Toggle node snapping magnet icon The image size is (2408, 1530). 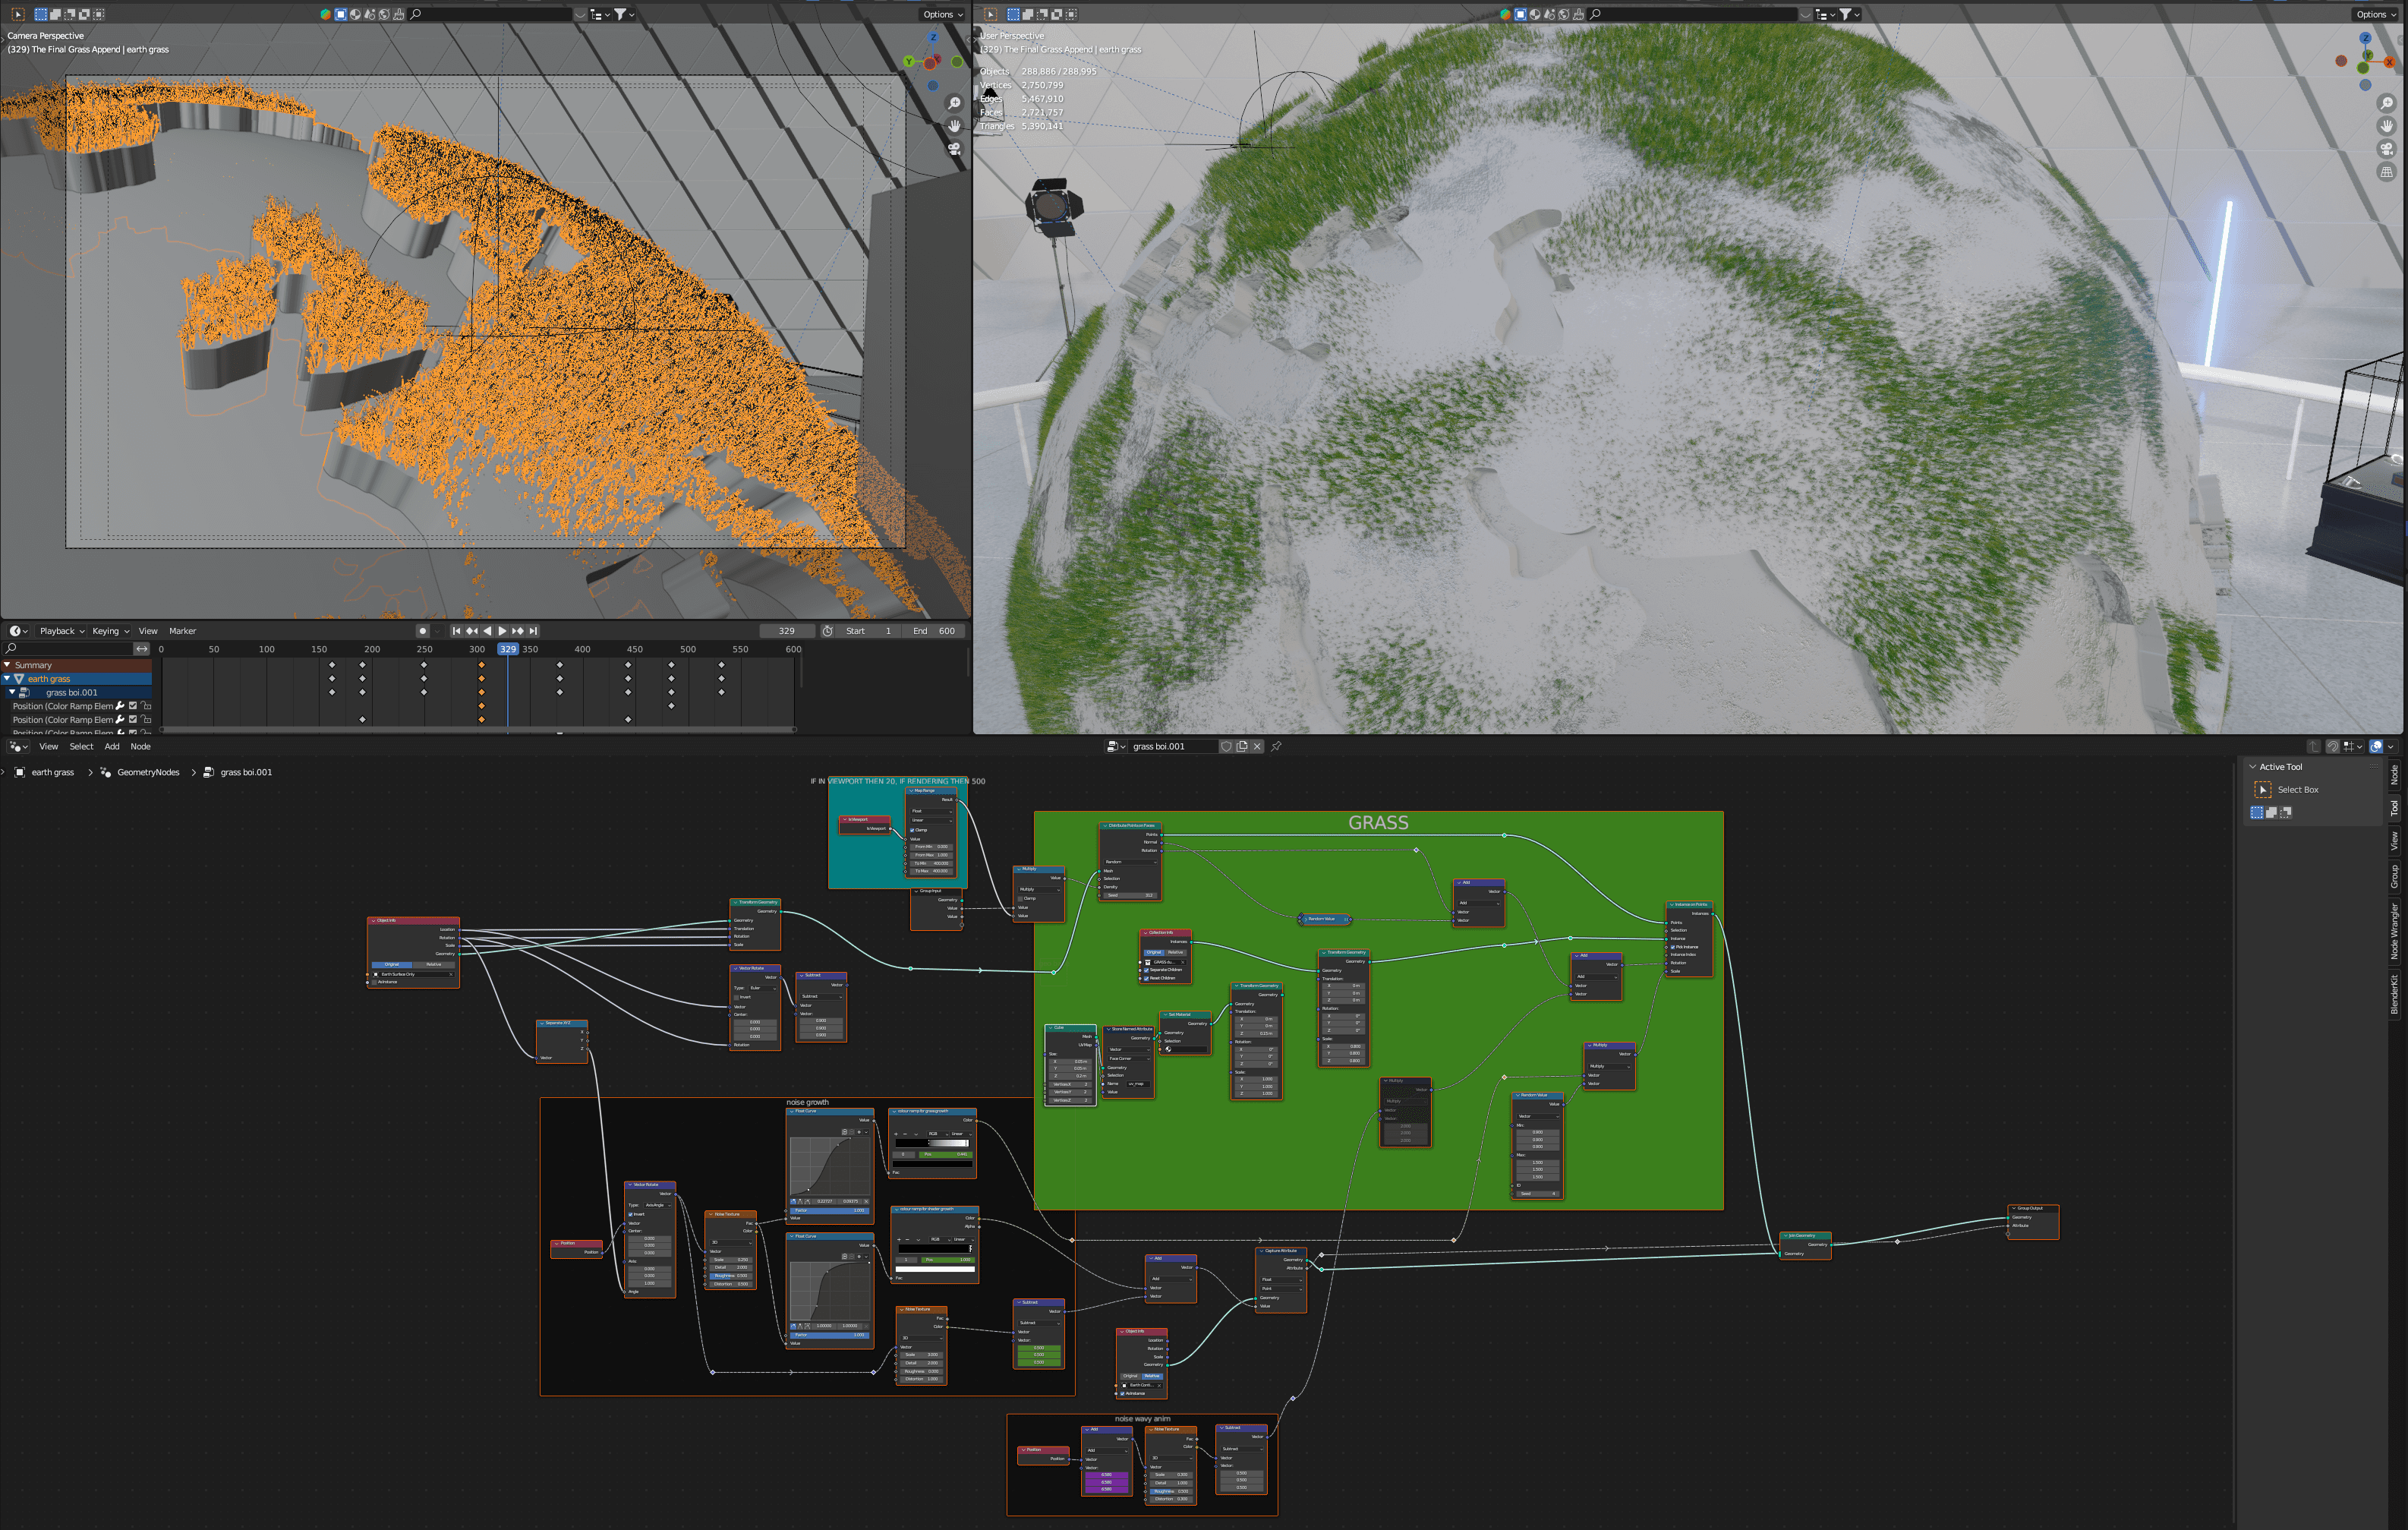point(2332,746)
